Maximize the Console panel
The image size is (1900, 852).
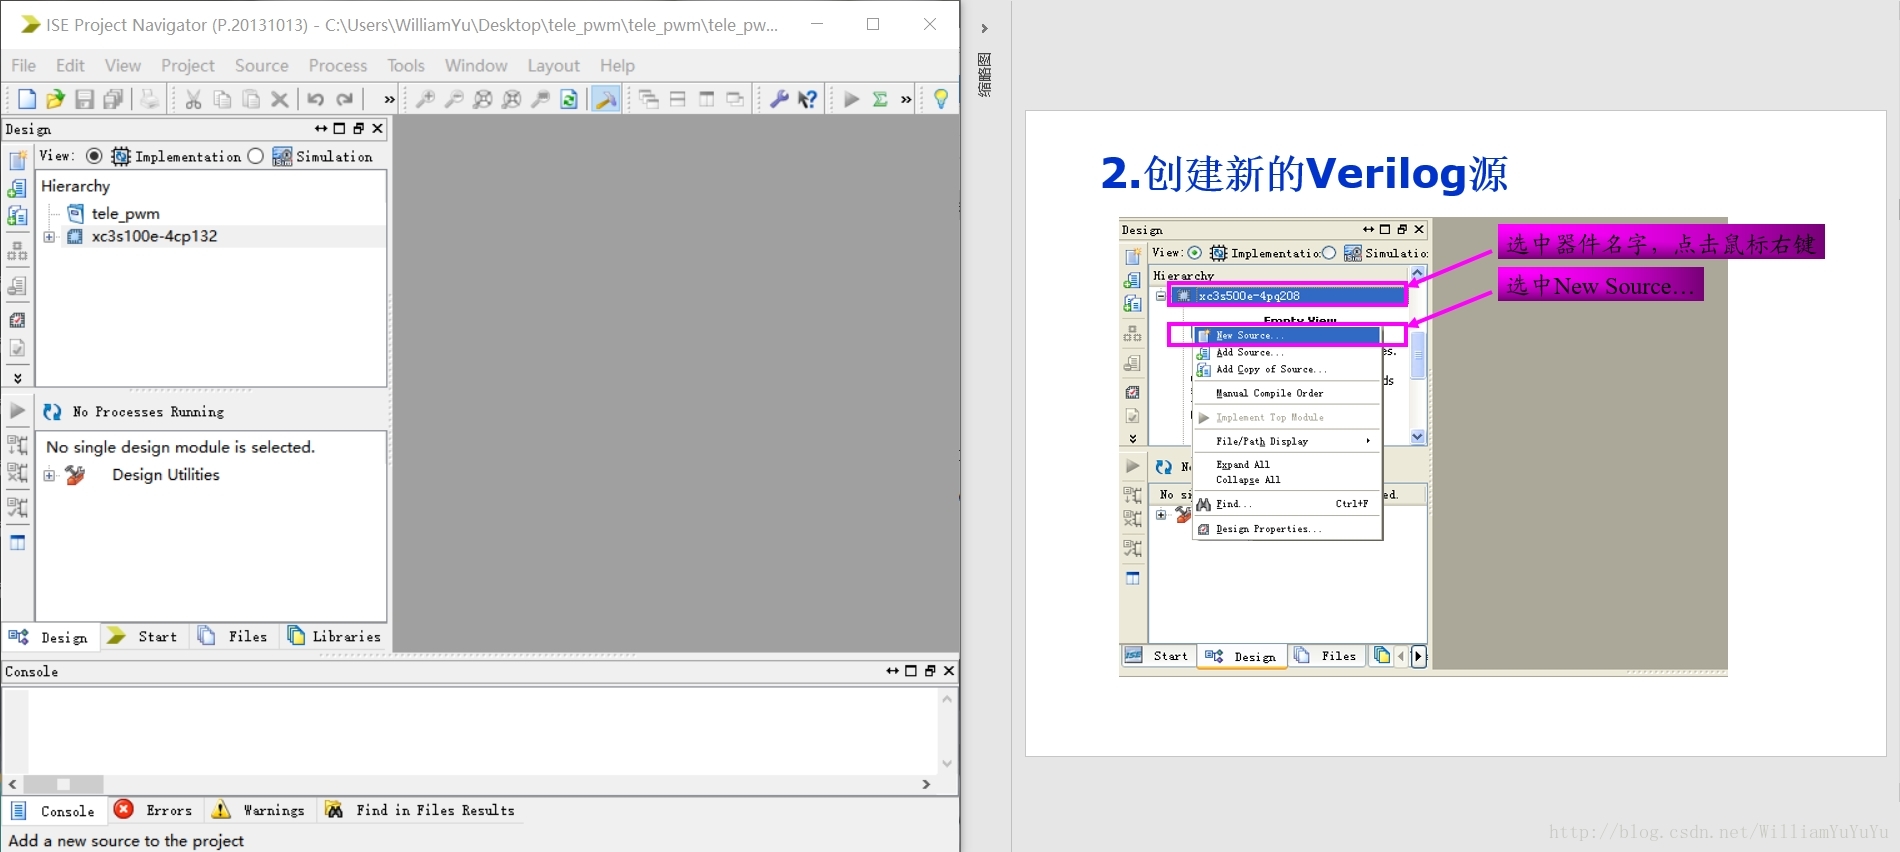[911, 671]
